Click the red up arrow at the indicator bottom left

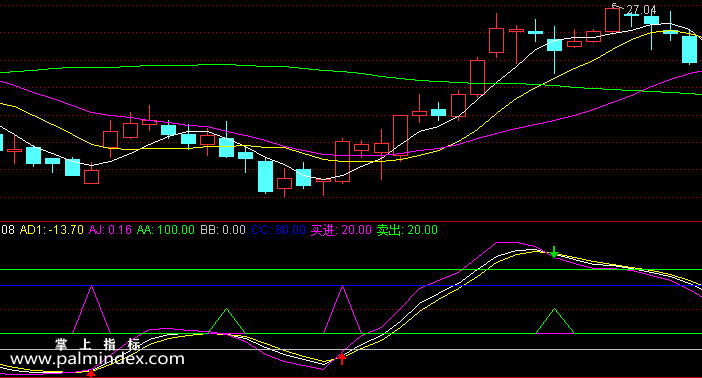click(91, 373)
